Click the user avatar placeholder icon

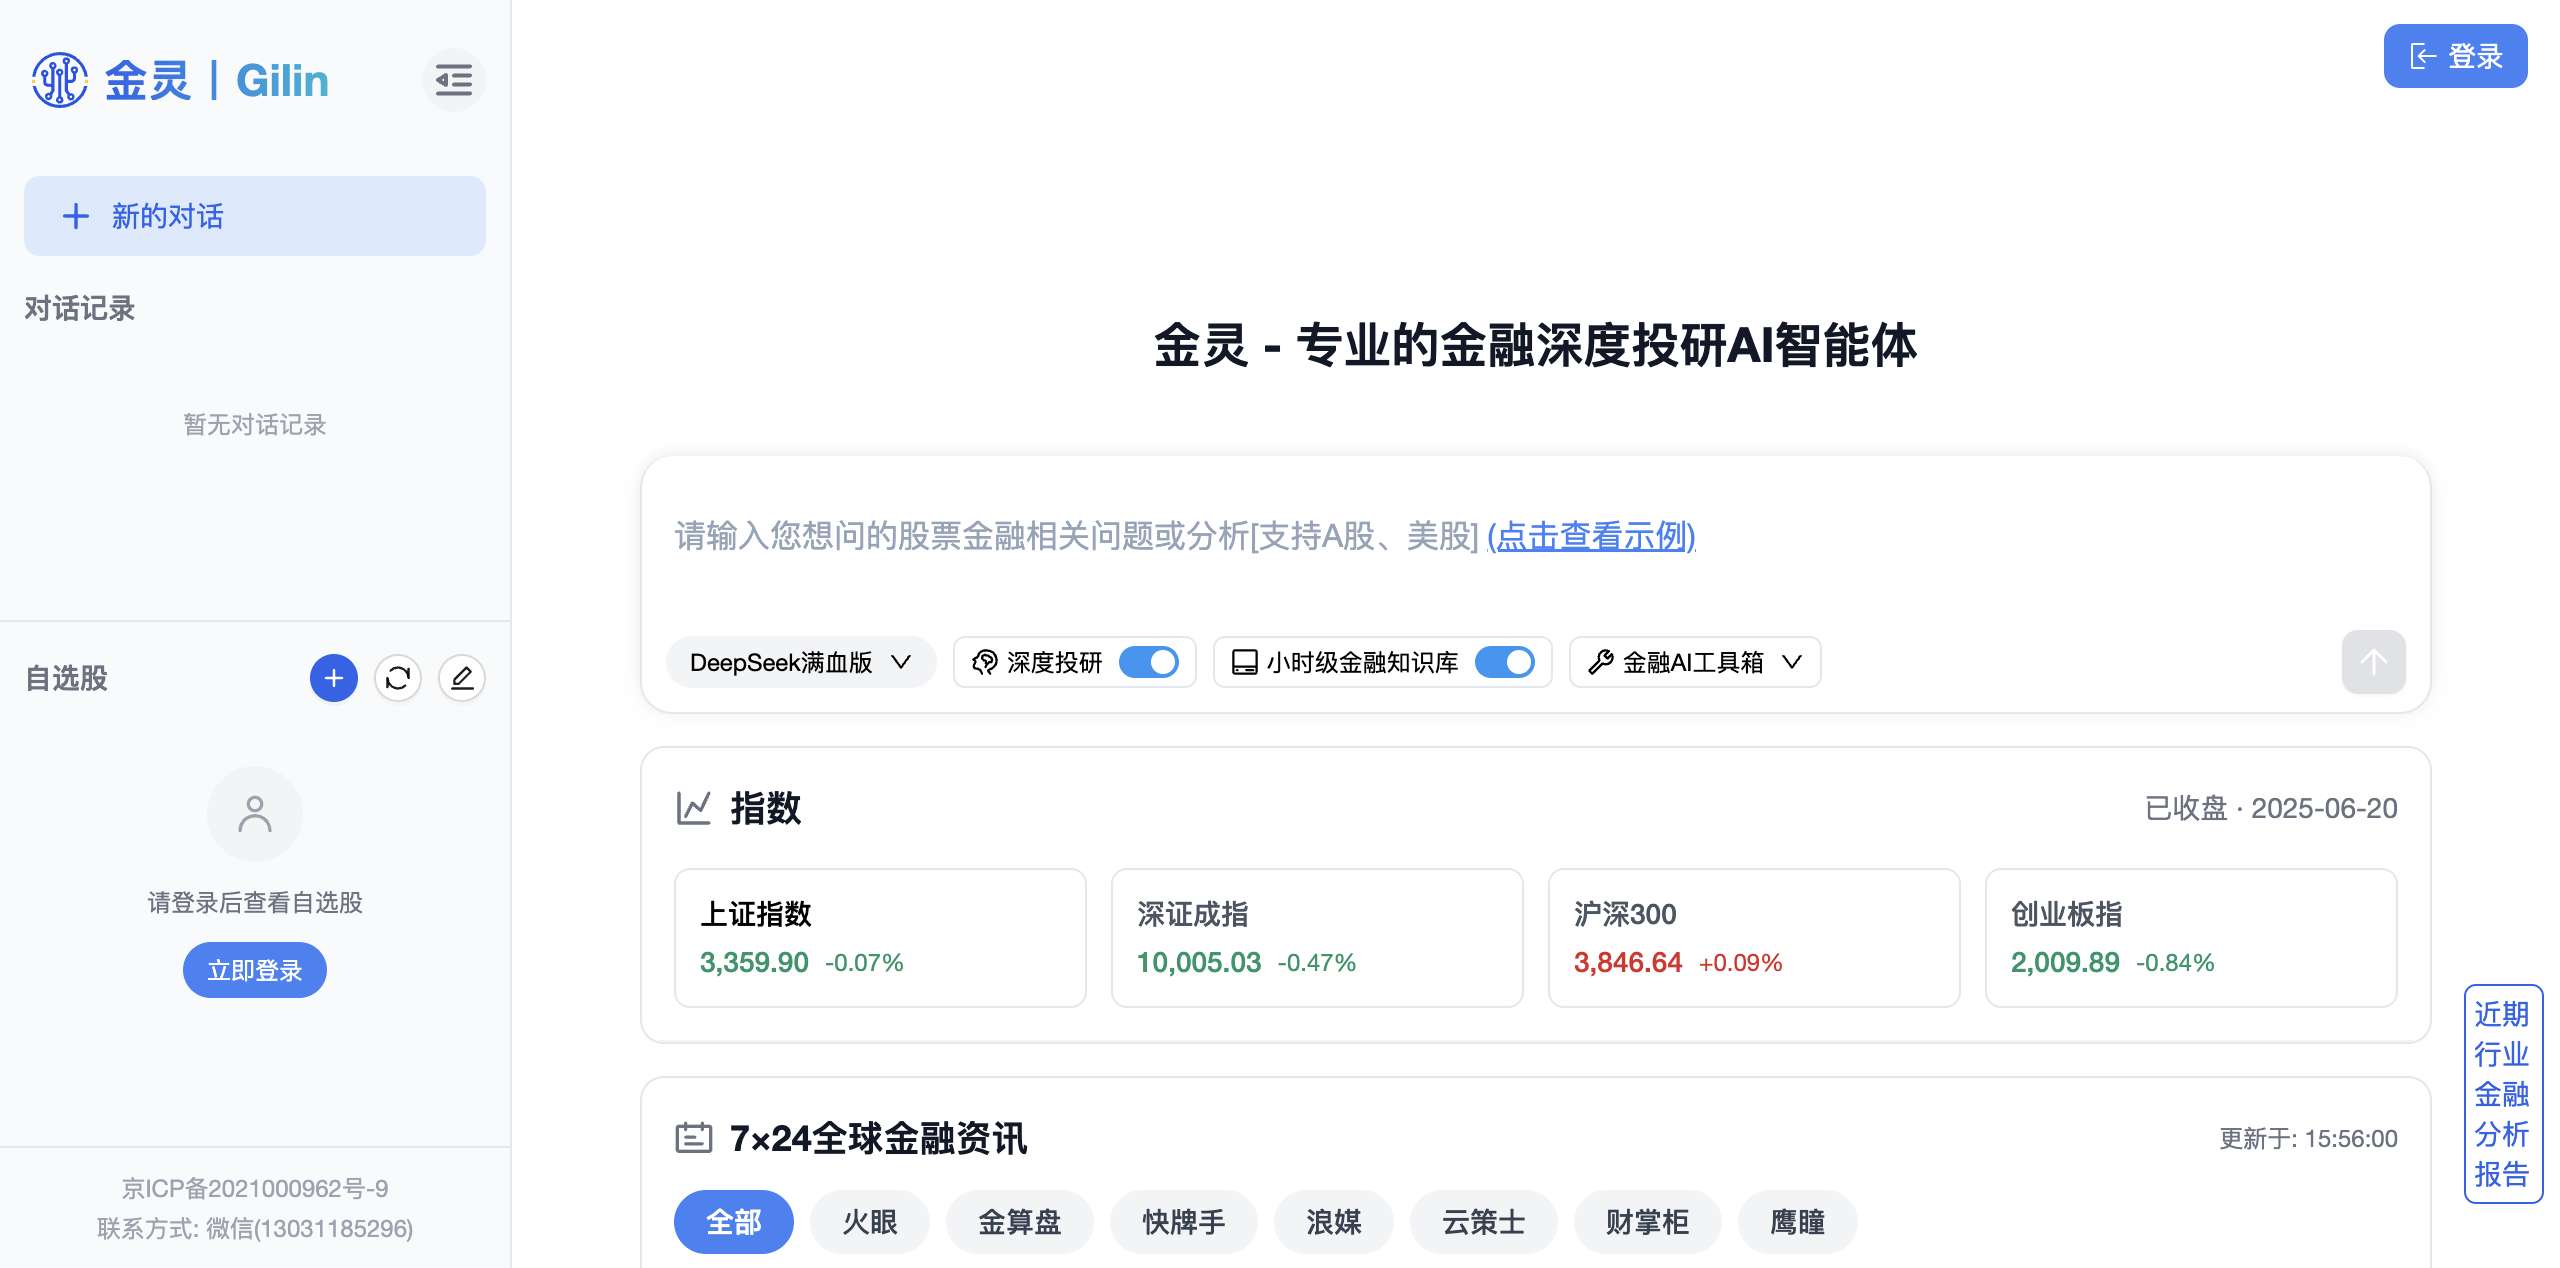coord(255,814)
